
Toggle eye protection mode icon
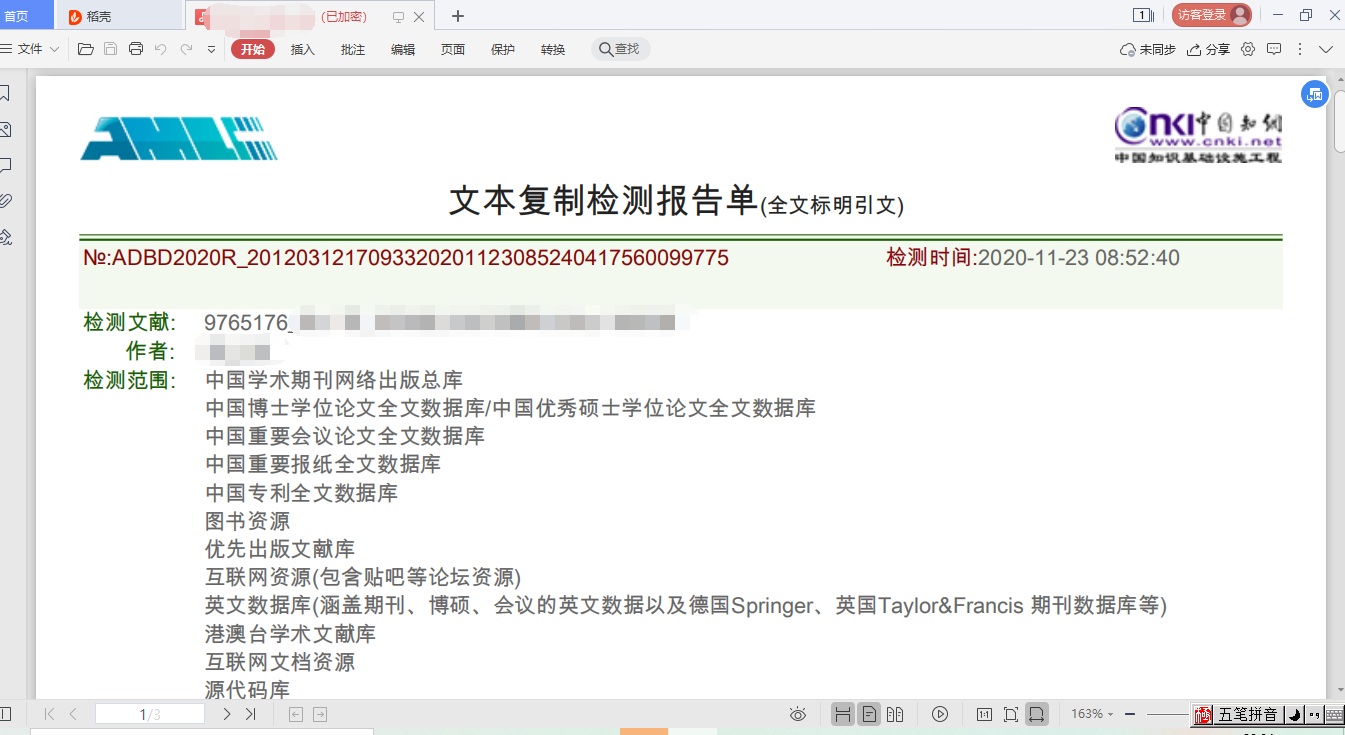(798, 714)
